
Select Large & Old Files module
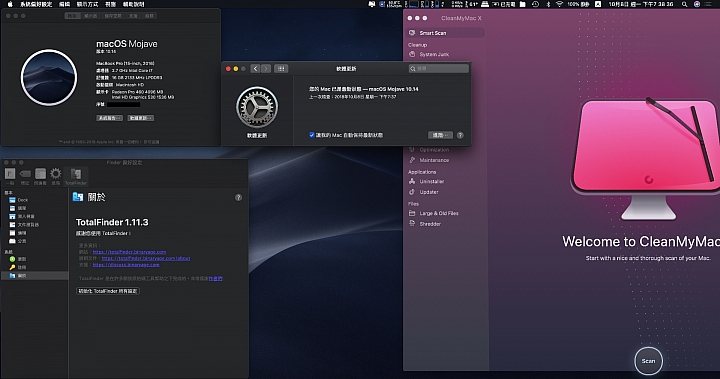pyautogui.click(x=438, y=213)
